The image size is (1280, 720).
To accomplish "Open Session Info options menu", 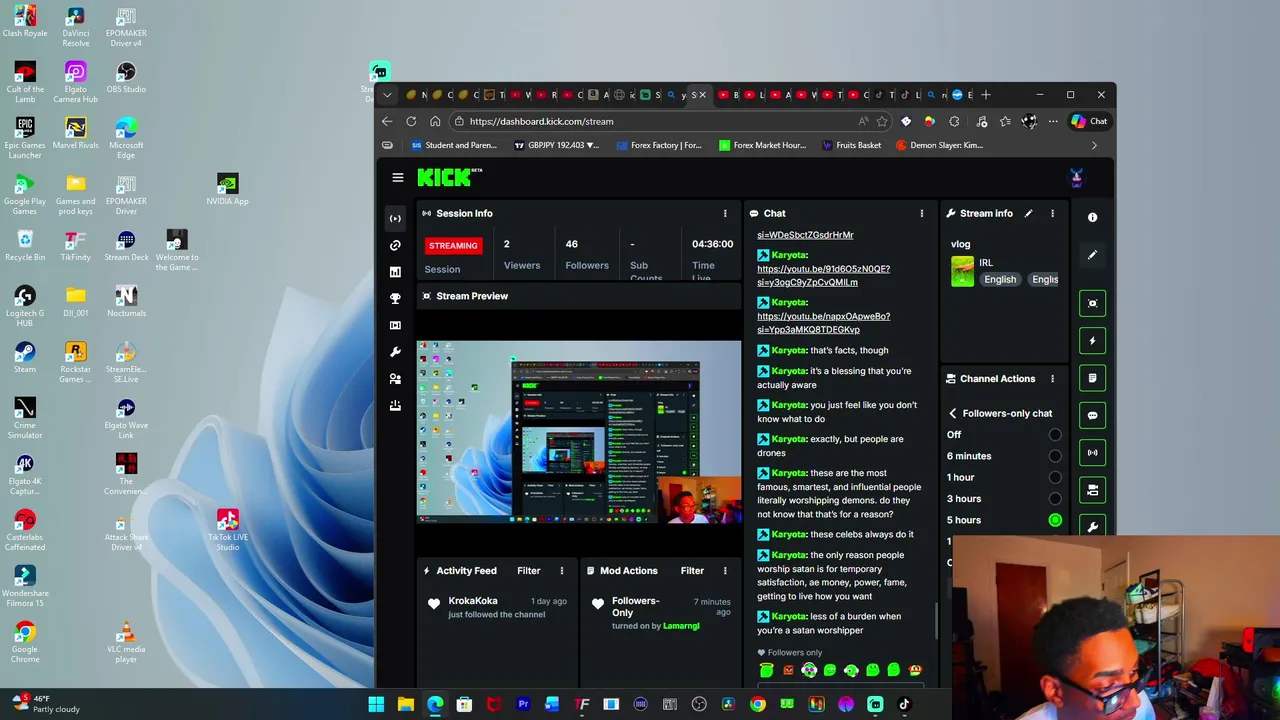I will click(725, 213).
